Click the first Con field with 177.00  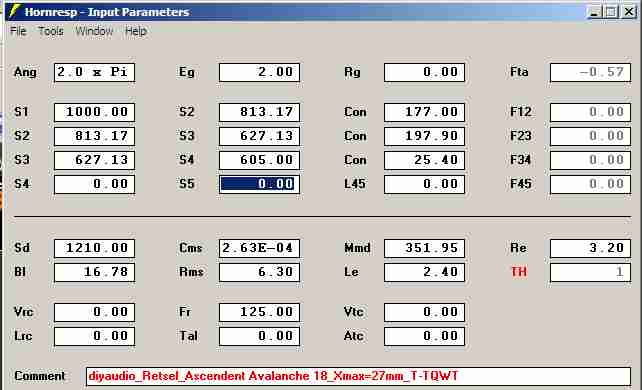click(x=425, y=112)
